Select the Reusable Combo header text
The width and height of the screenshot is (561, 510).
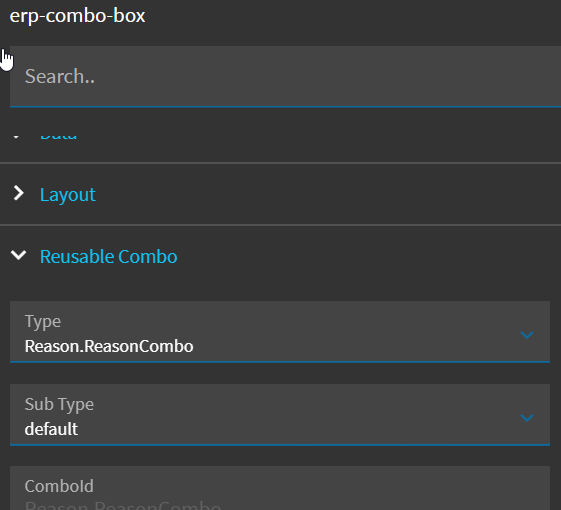108,256
